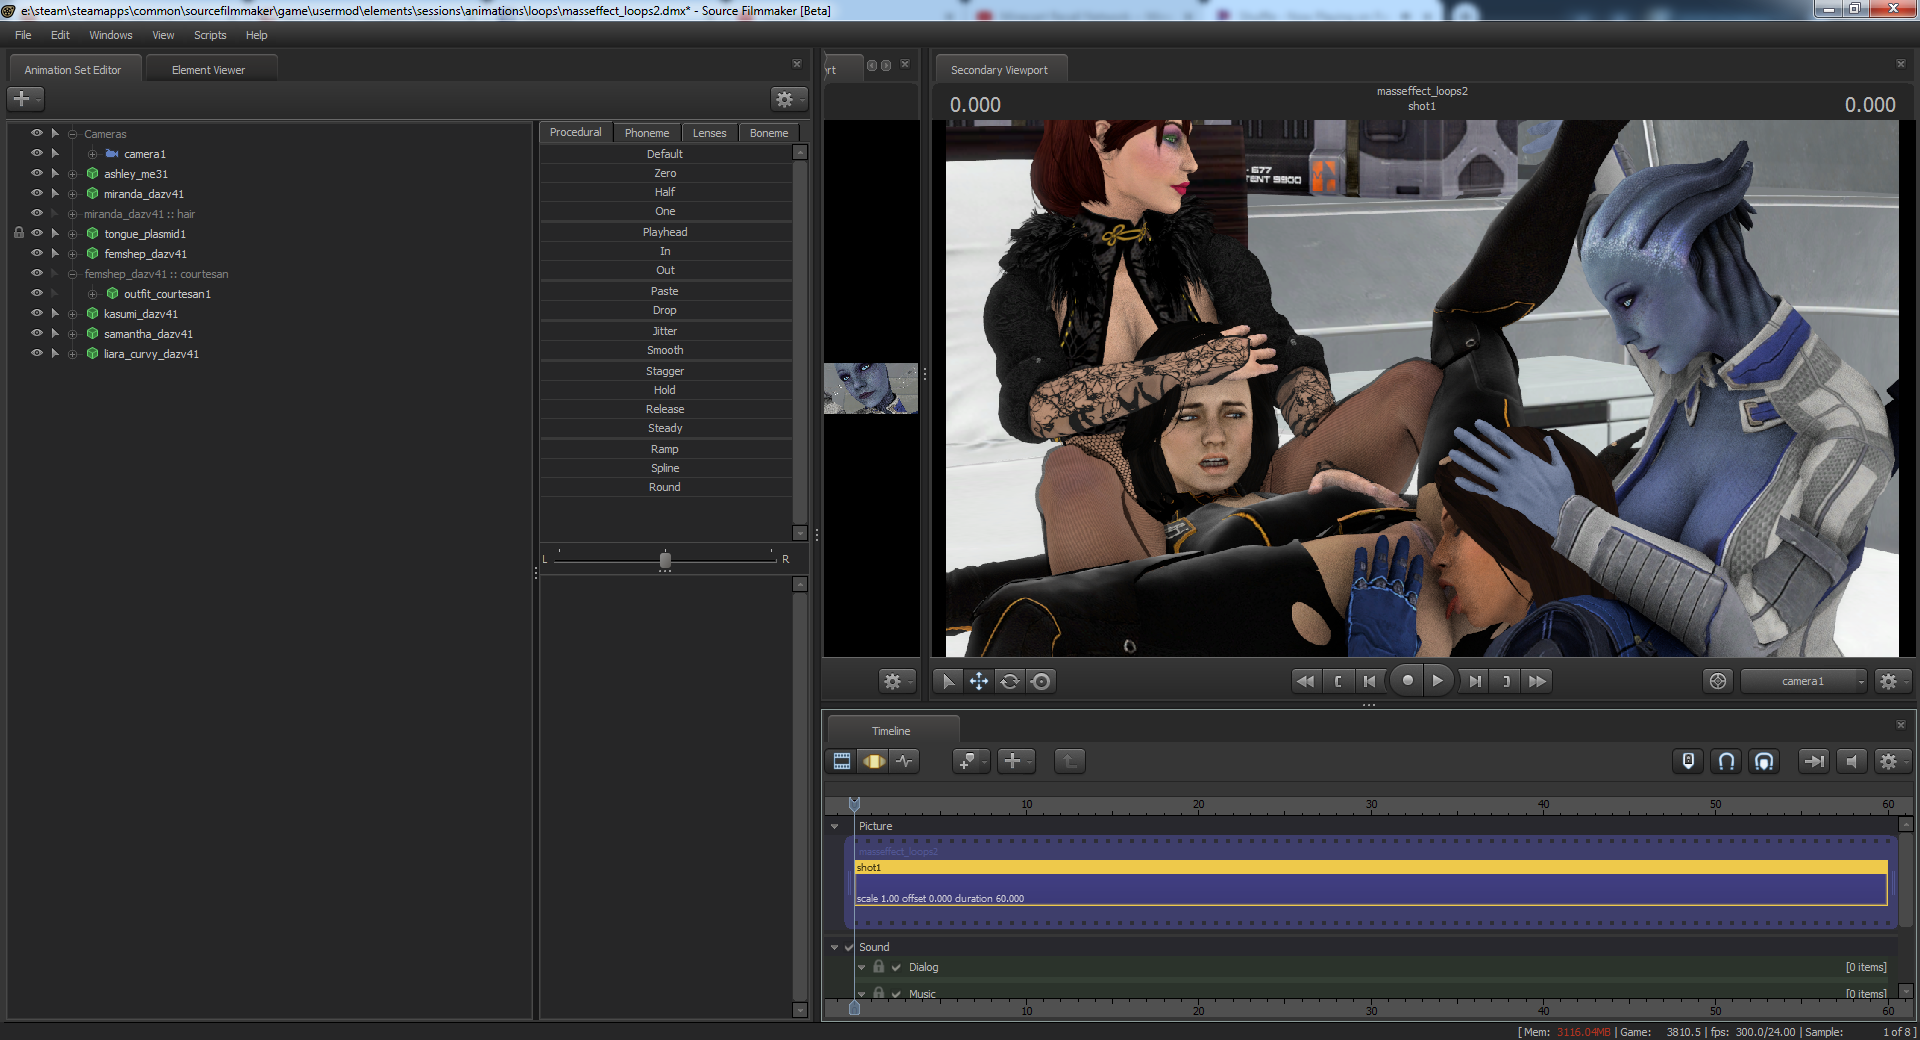Fast forward with the double-right arrow

coord(1538,681)
